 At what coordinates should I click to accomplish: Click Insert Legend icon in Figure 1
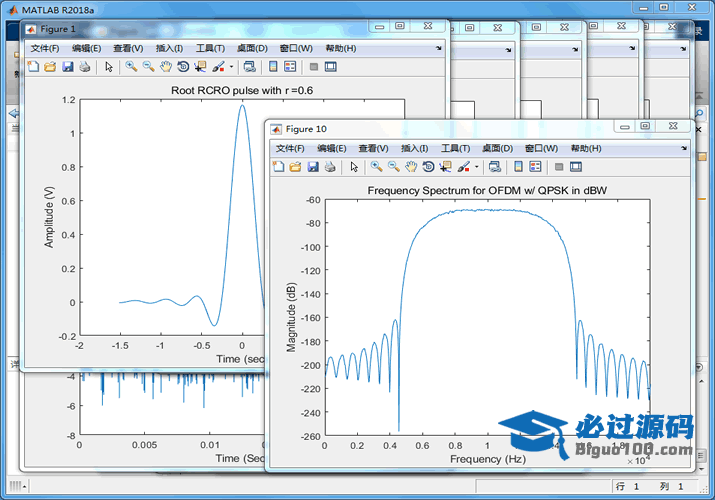[290, 67]
